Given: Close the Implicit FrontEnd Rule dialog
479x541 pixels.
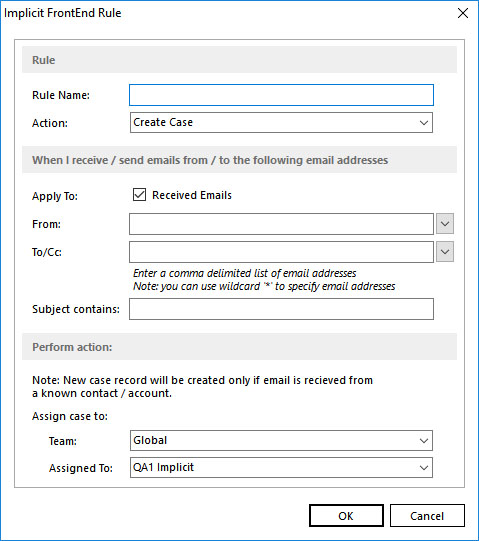Looking at the screenshot, I should point(463,13).
